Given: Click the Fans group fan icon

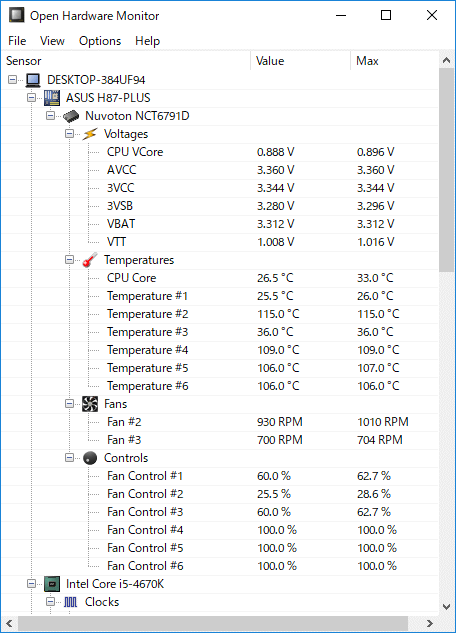Looking at the screenshot, I should click(x=90, y=404).
